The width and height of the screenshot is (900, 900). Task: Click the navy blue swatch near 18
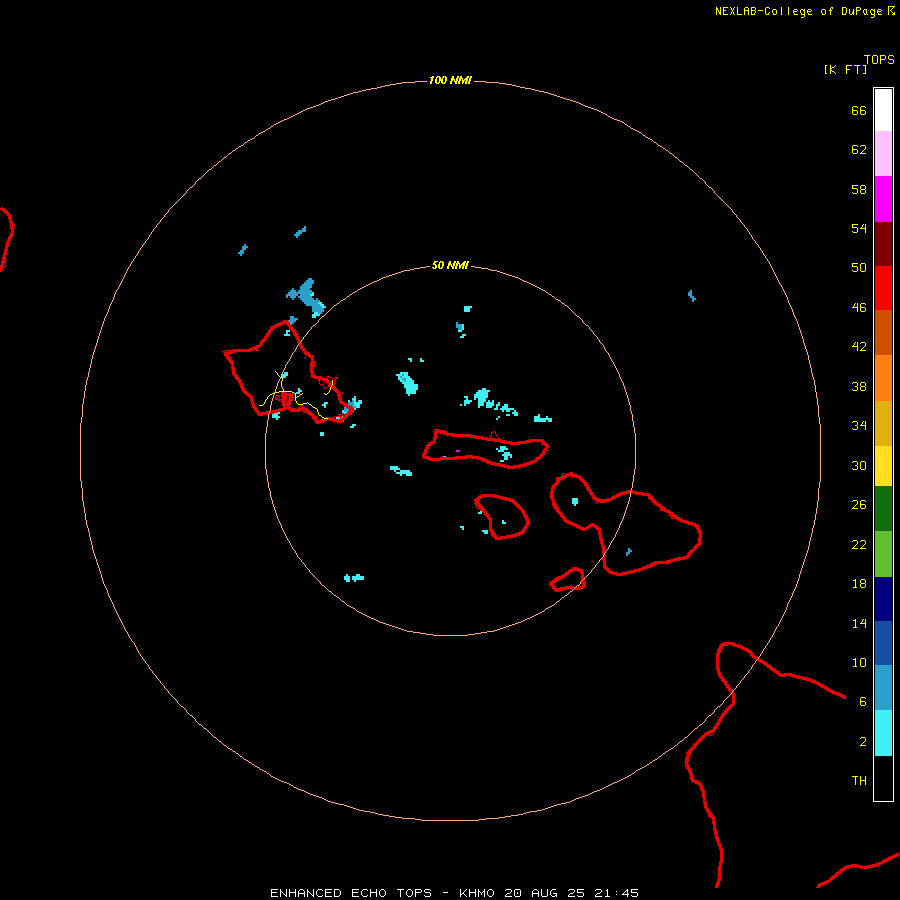pos(883,599)
